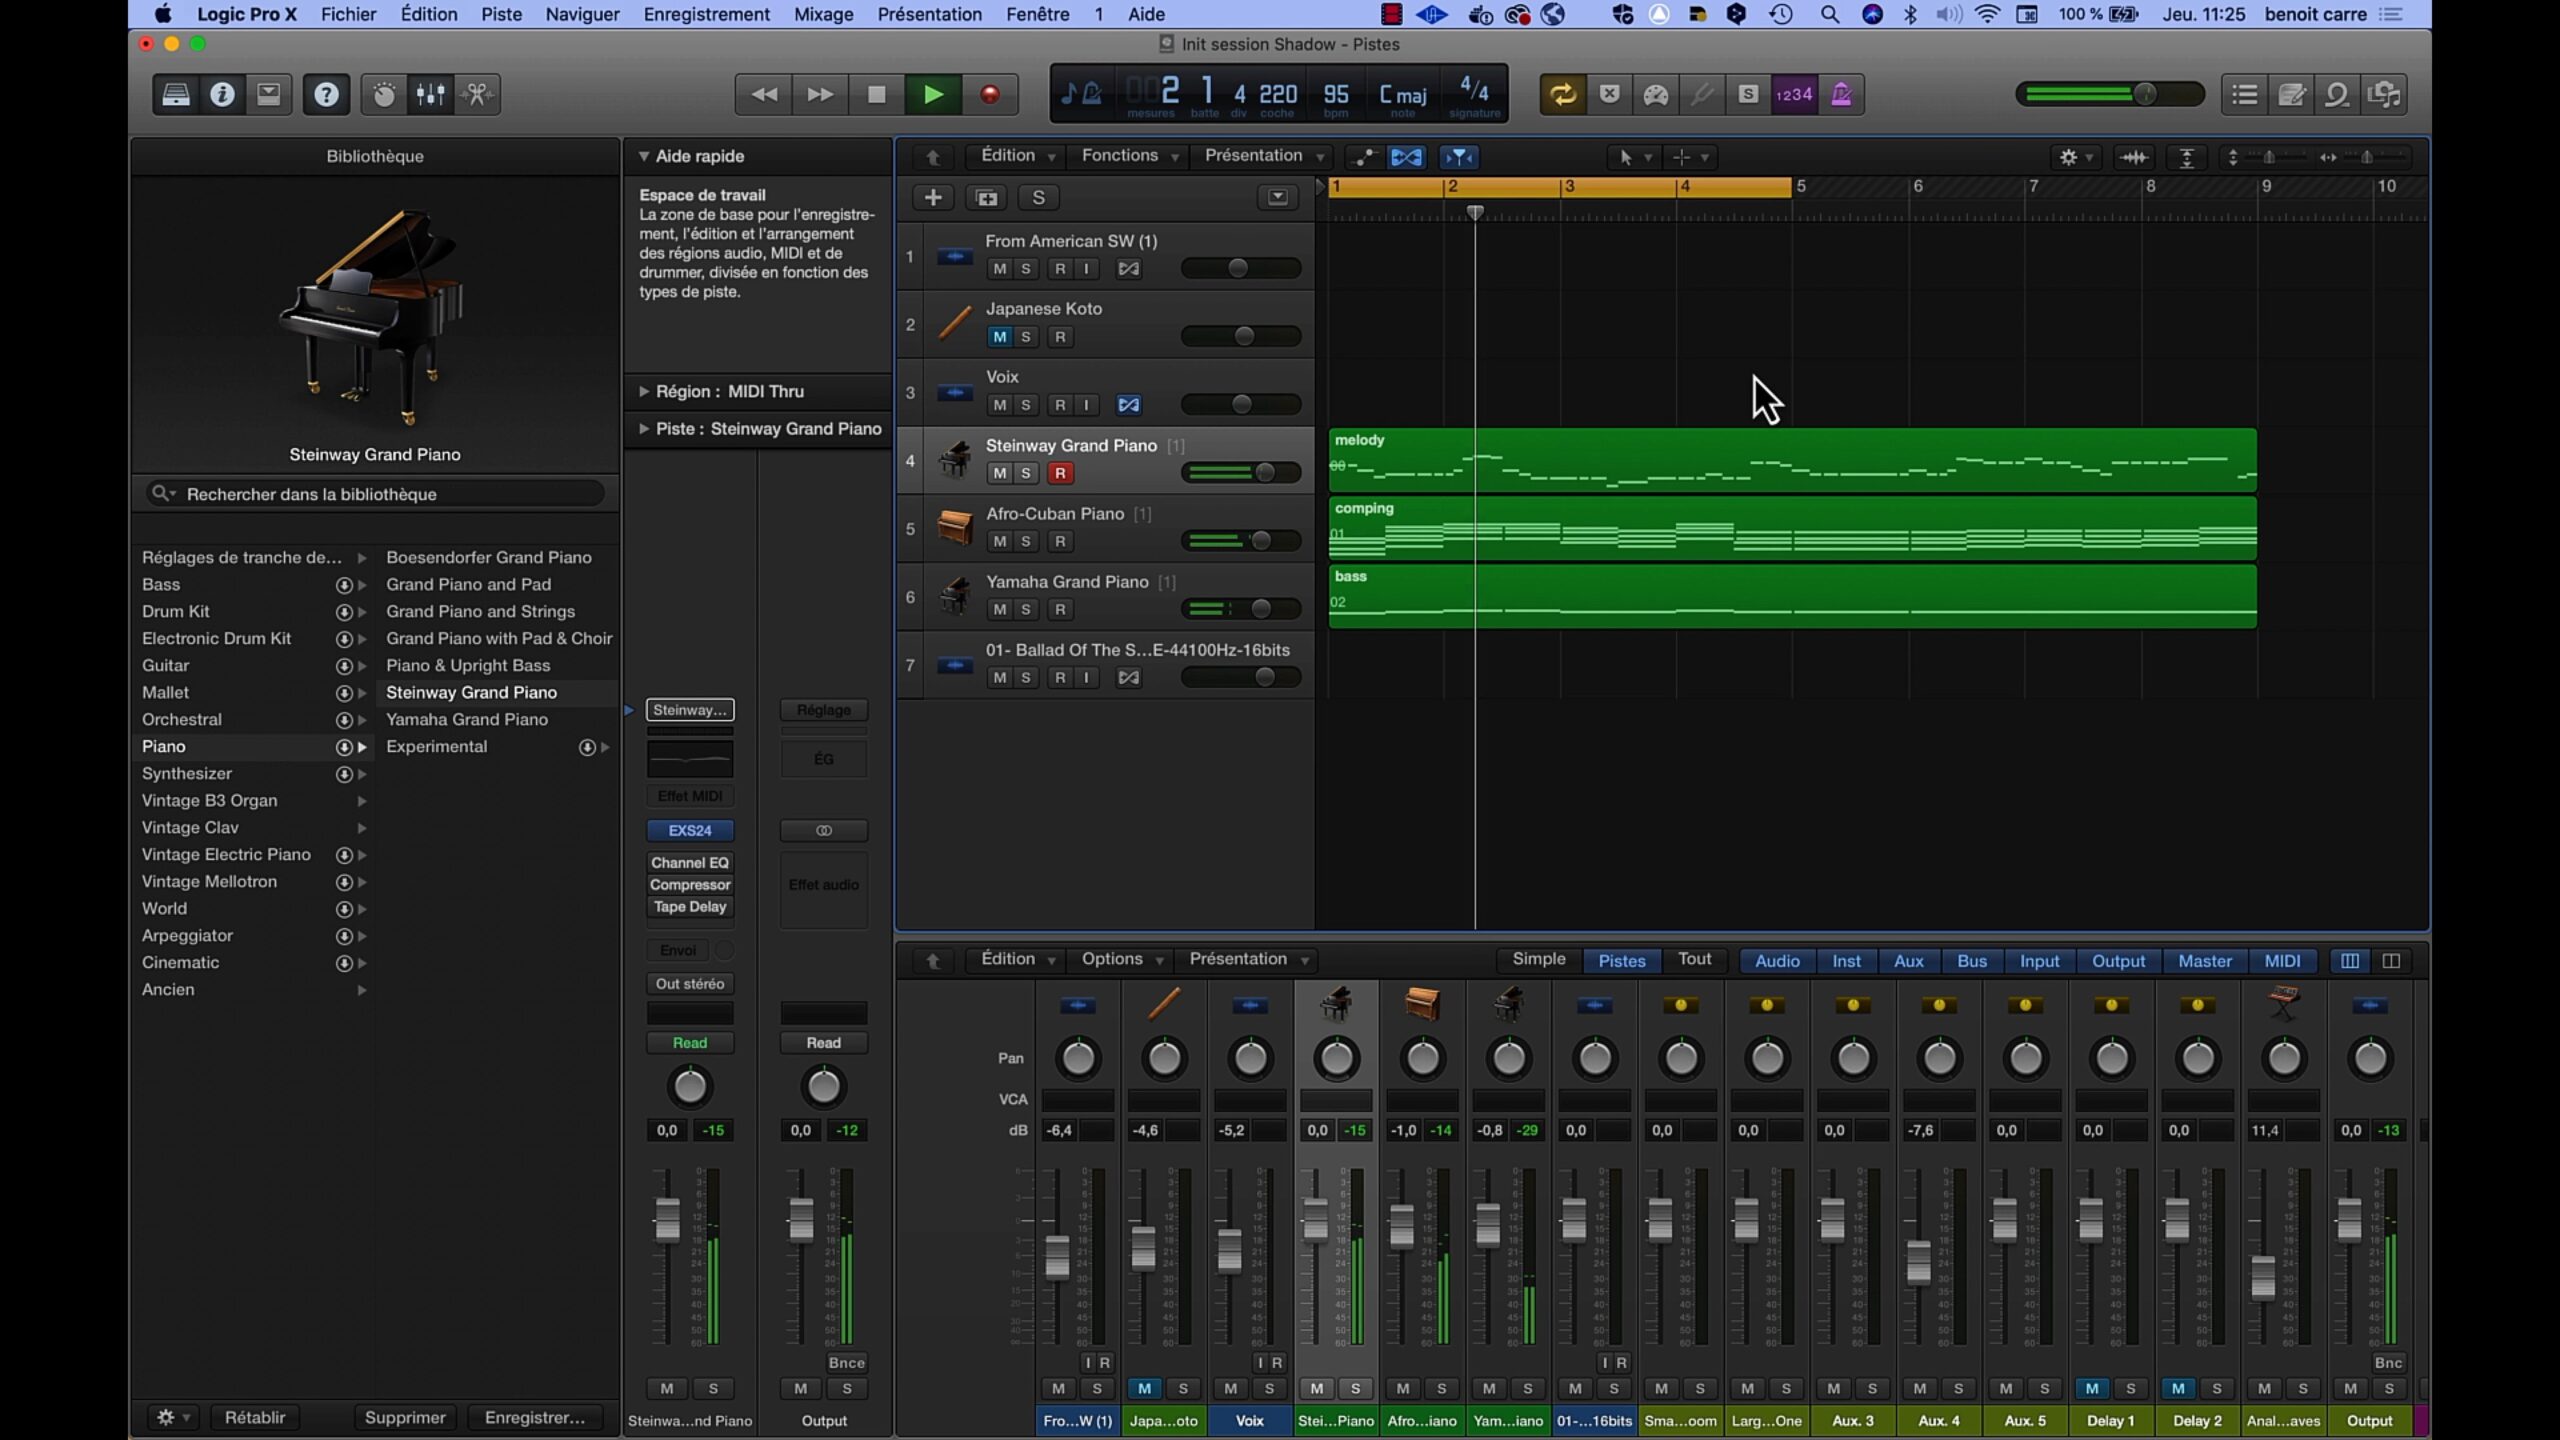Click the Afro-Cuban Piano track icon
Viewport: 2560px width, 1440px height.
pyautogui.click(x=955, y=528)
